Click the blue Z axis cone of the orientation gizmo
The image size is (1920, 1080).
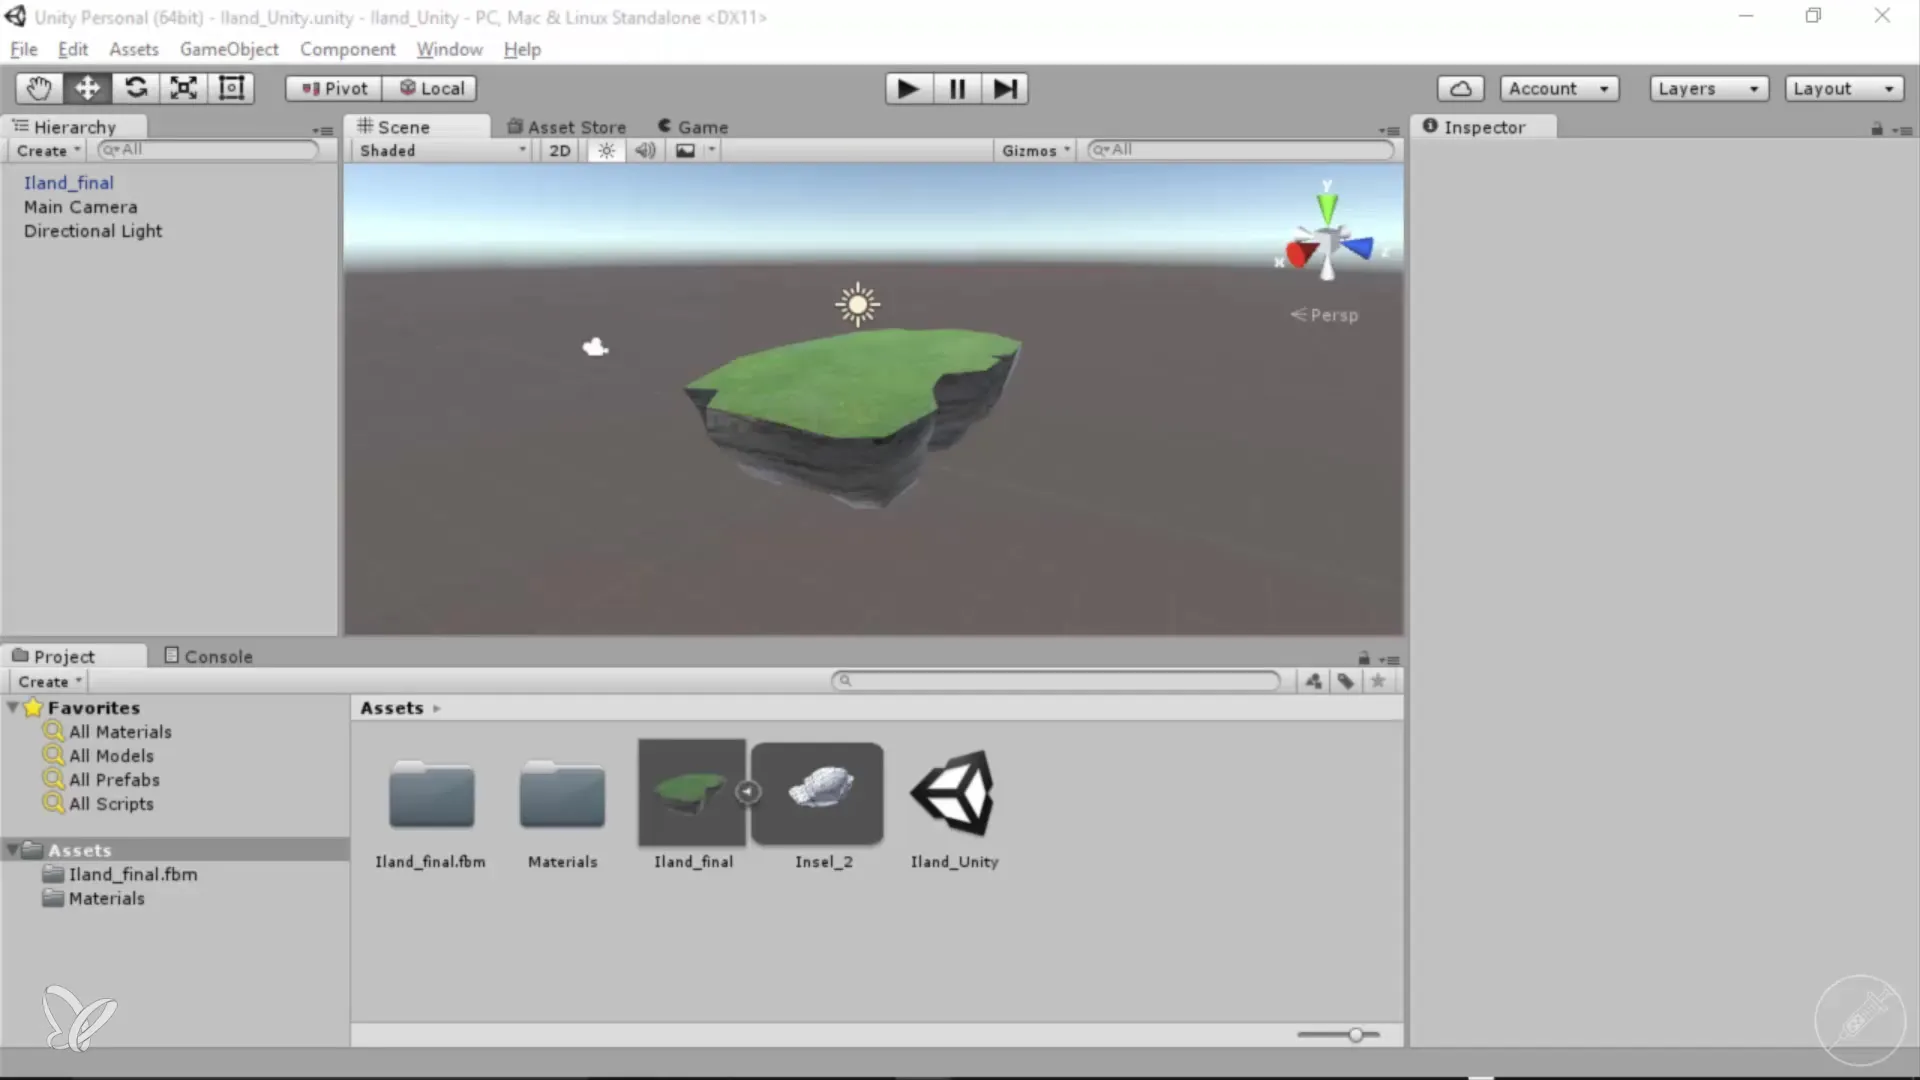tap(1359, 246)
